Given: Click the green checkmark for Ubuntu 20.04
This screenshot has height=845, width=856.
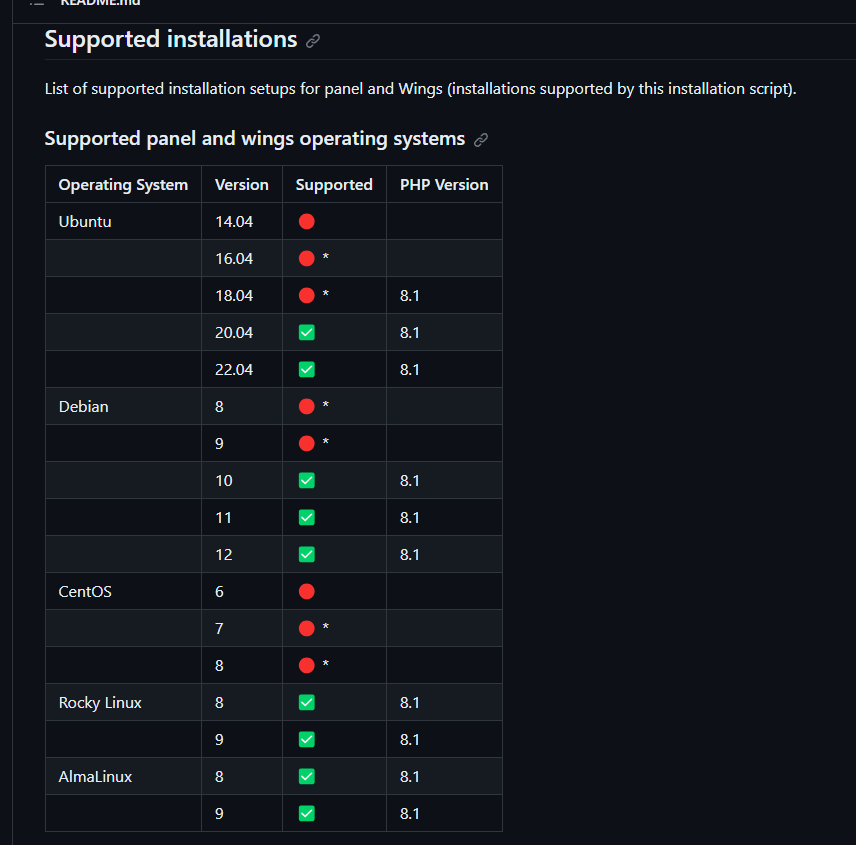Looking at the screenshot, I should (307, 332).
